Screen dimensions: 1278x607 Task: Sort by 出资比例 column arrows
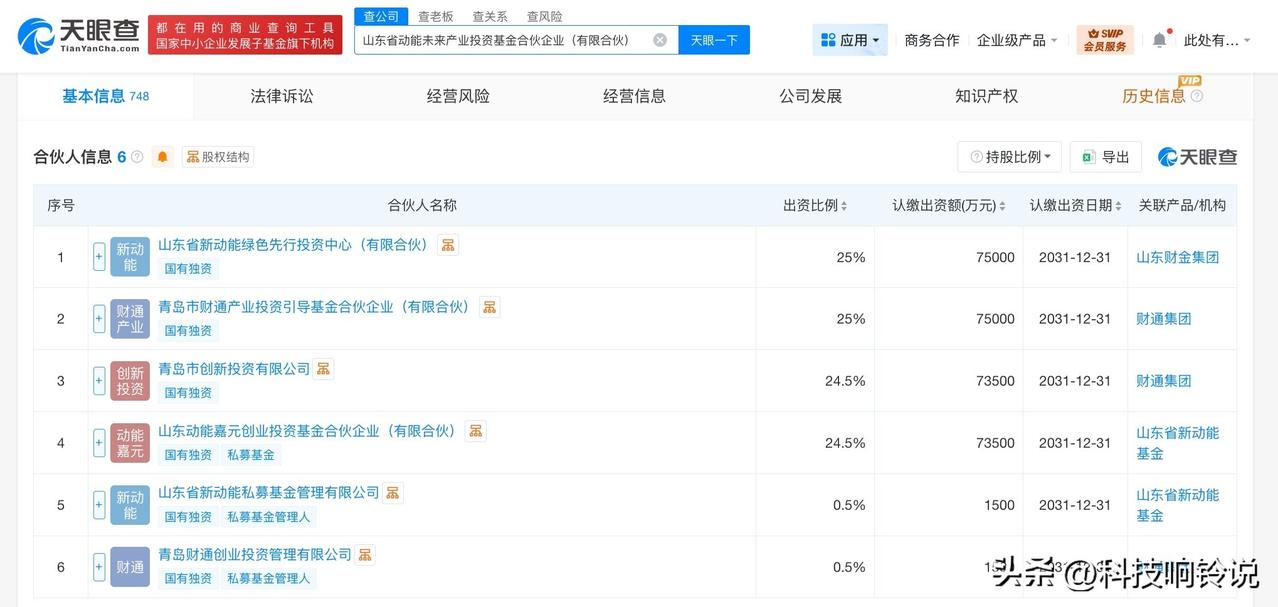click(844, 206)
